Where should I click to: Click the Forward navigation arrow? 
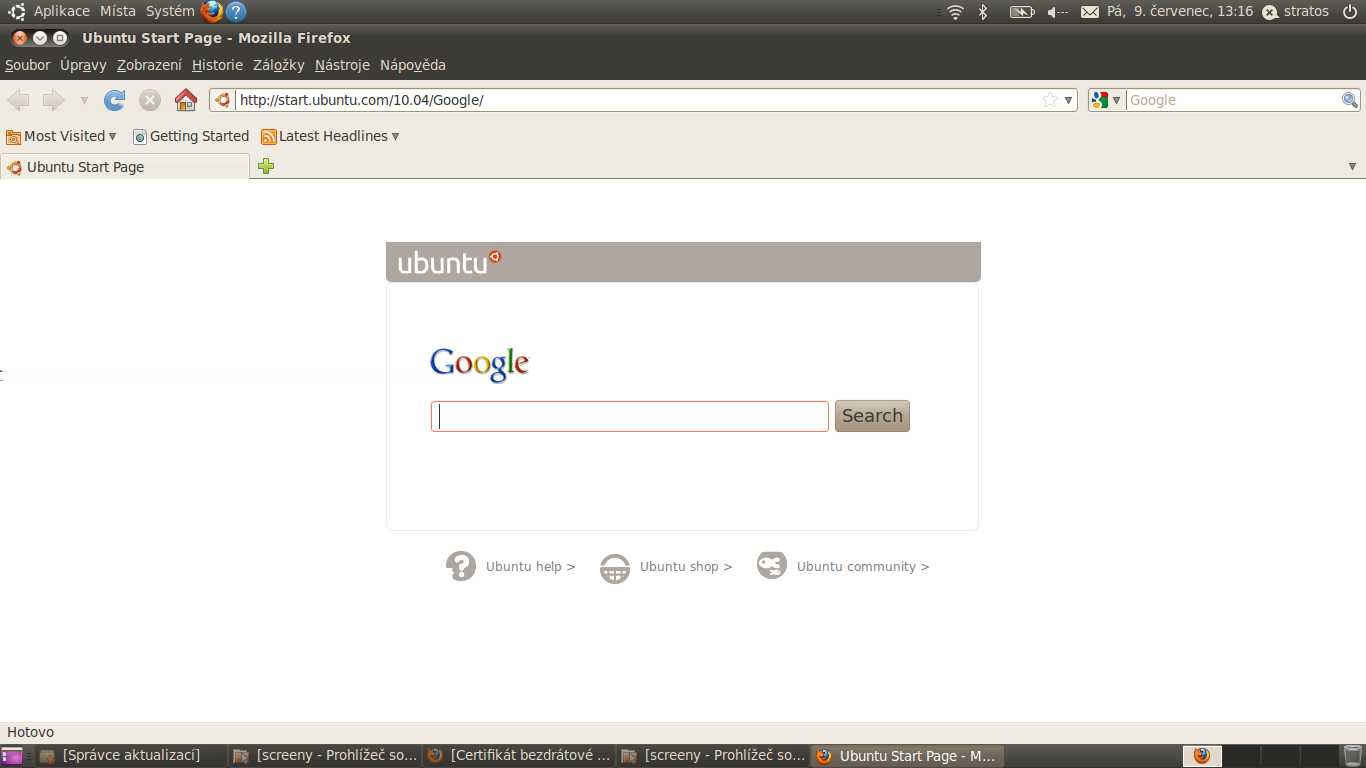click(53, 100)
